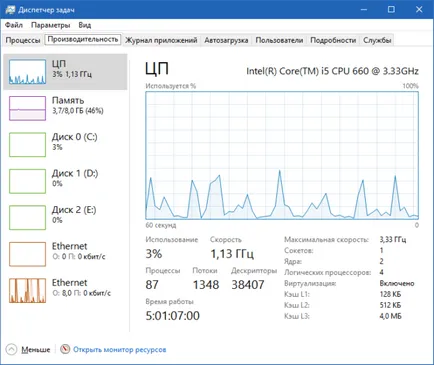The width and height of the screenshot is (434, 365).
Task: Click the Логических процессоров label
Action: click(327, 273)
